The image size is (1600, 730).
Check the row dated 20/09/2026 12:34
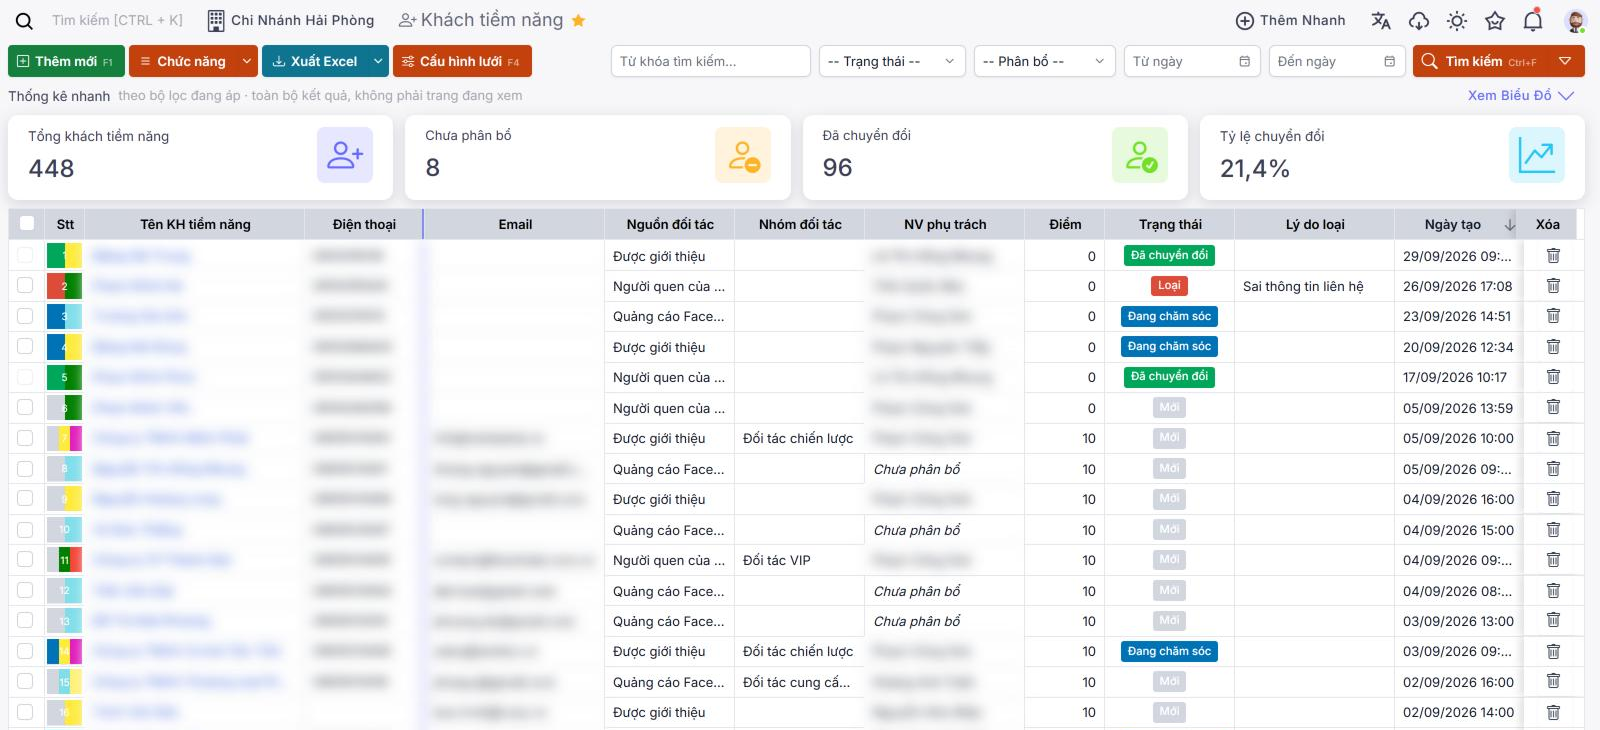click(25, 347)
